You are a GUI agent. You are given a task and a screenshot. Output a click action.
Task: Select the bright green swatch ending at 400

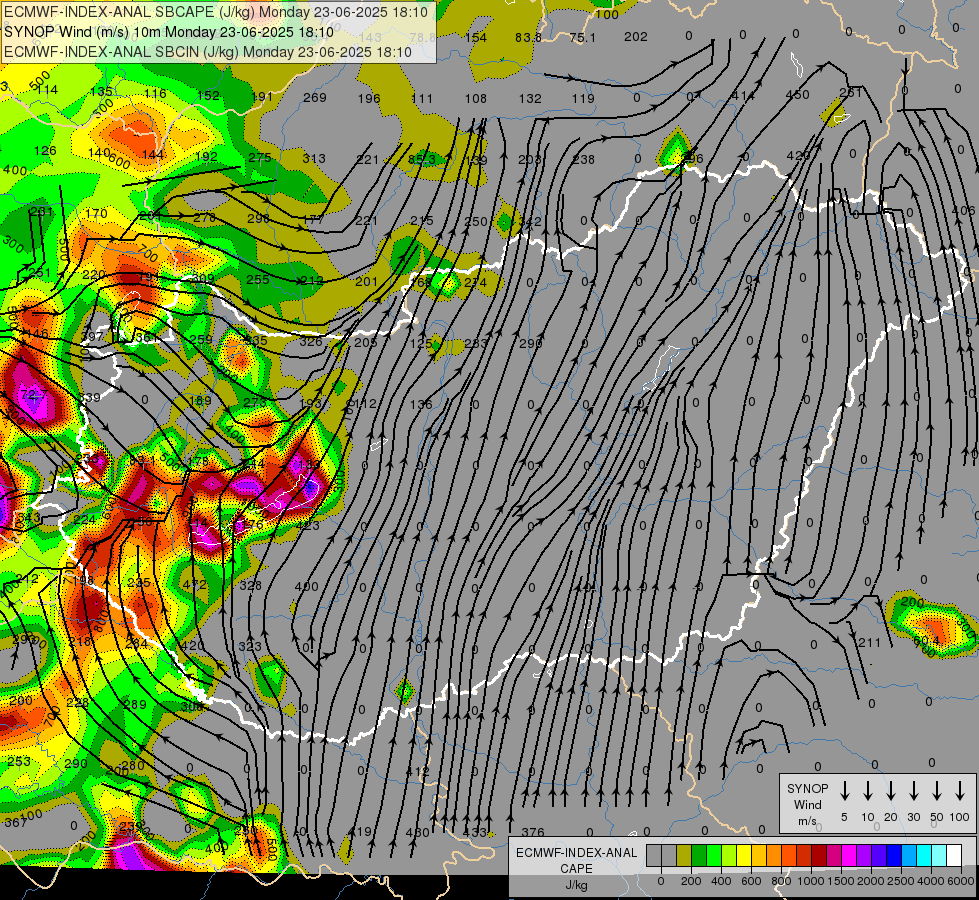pos(714,856)
